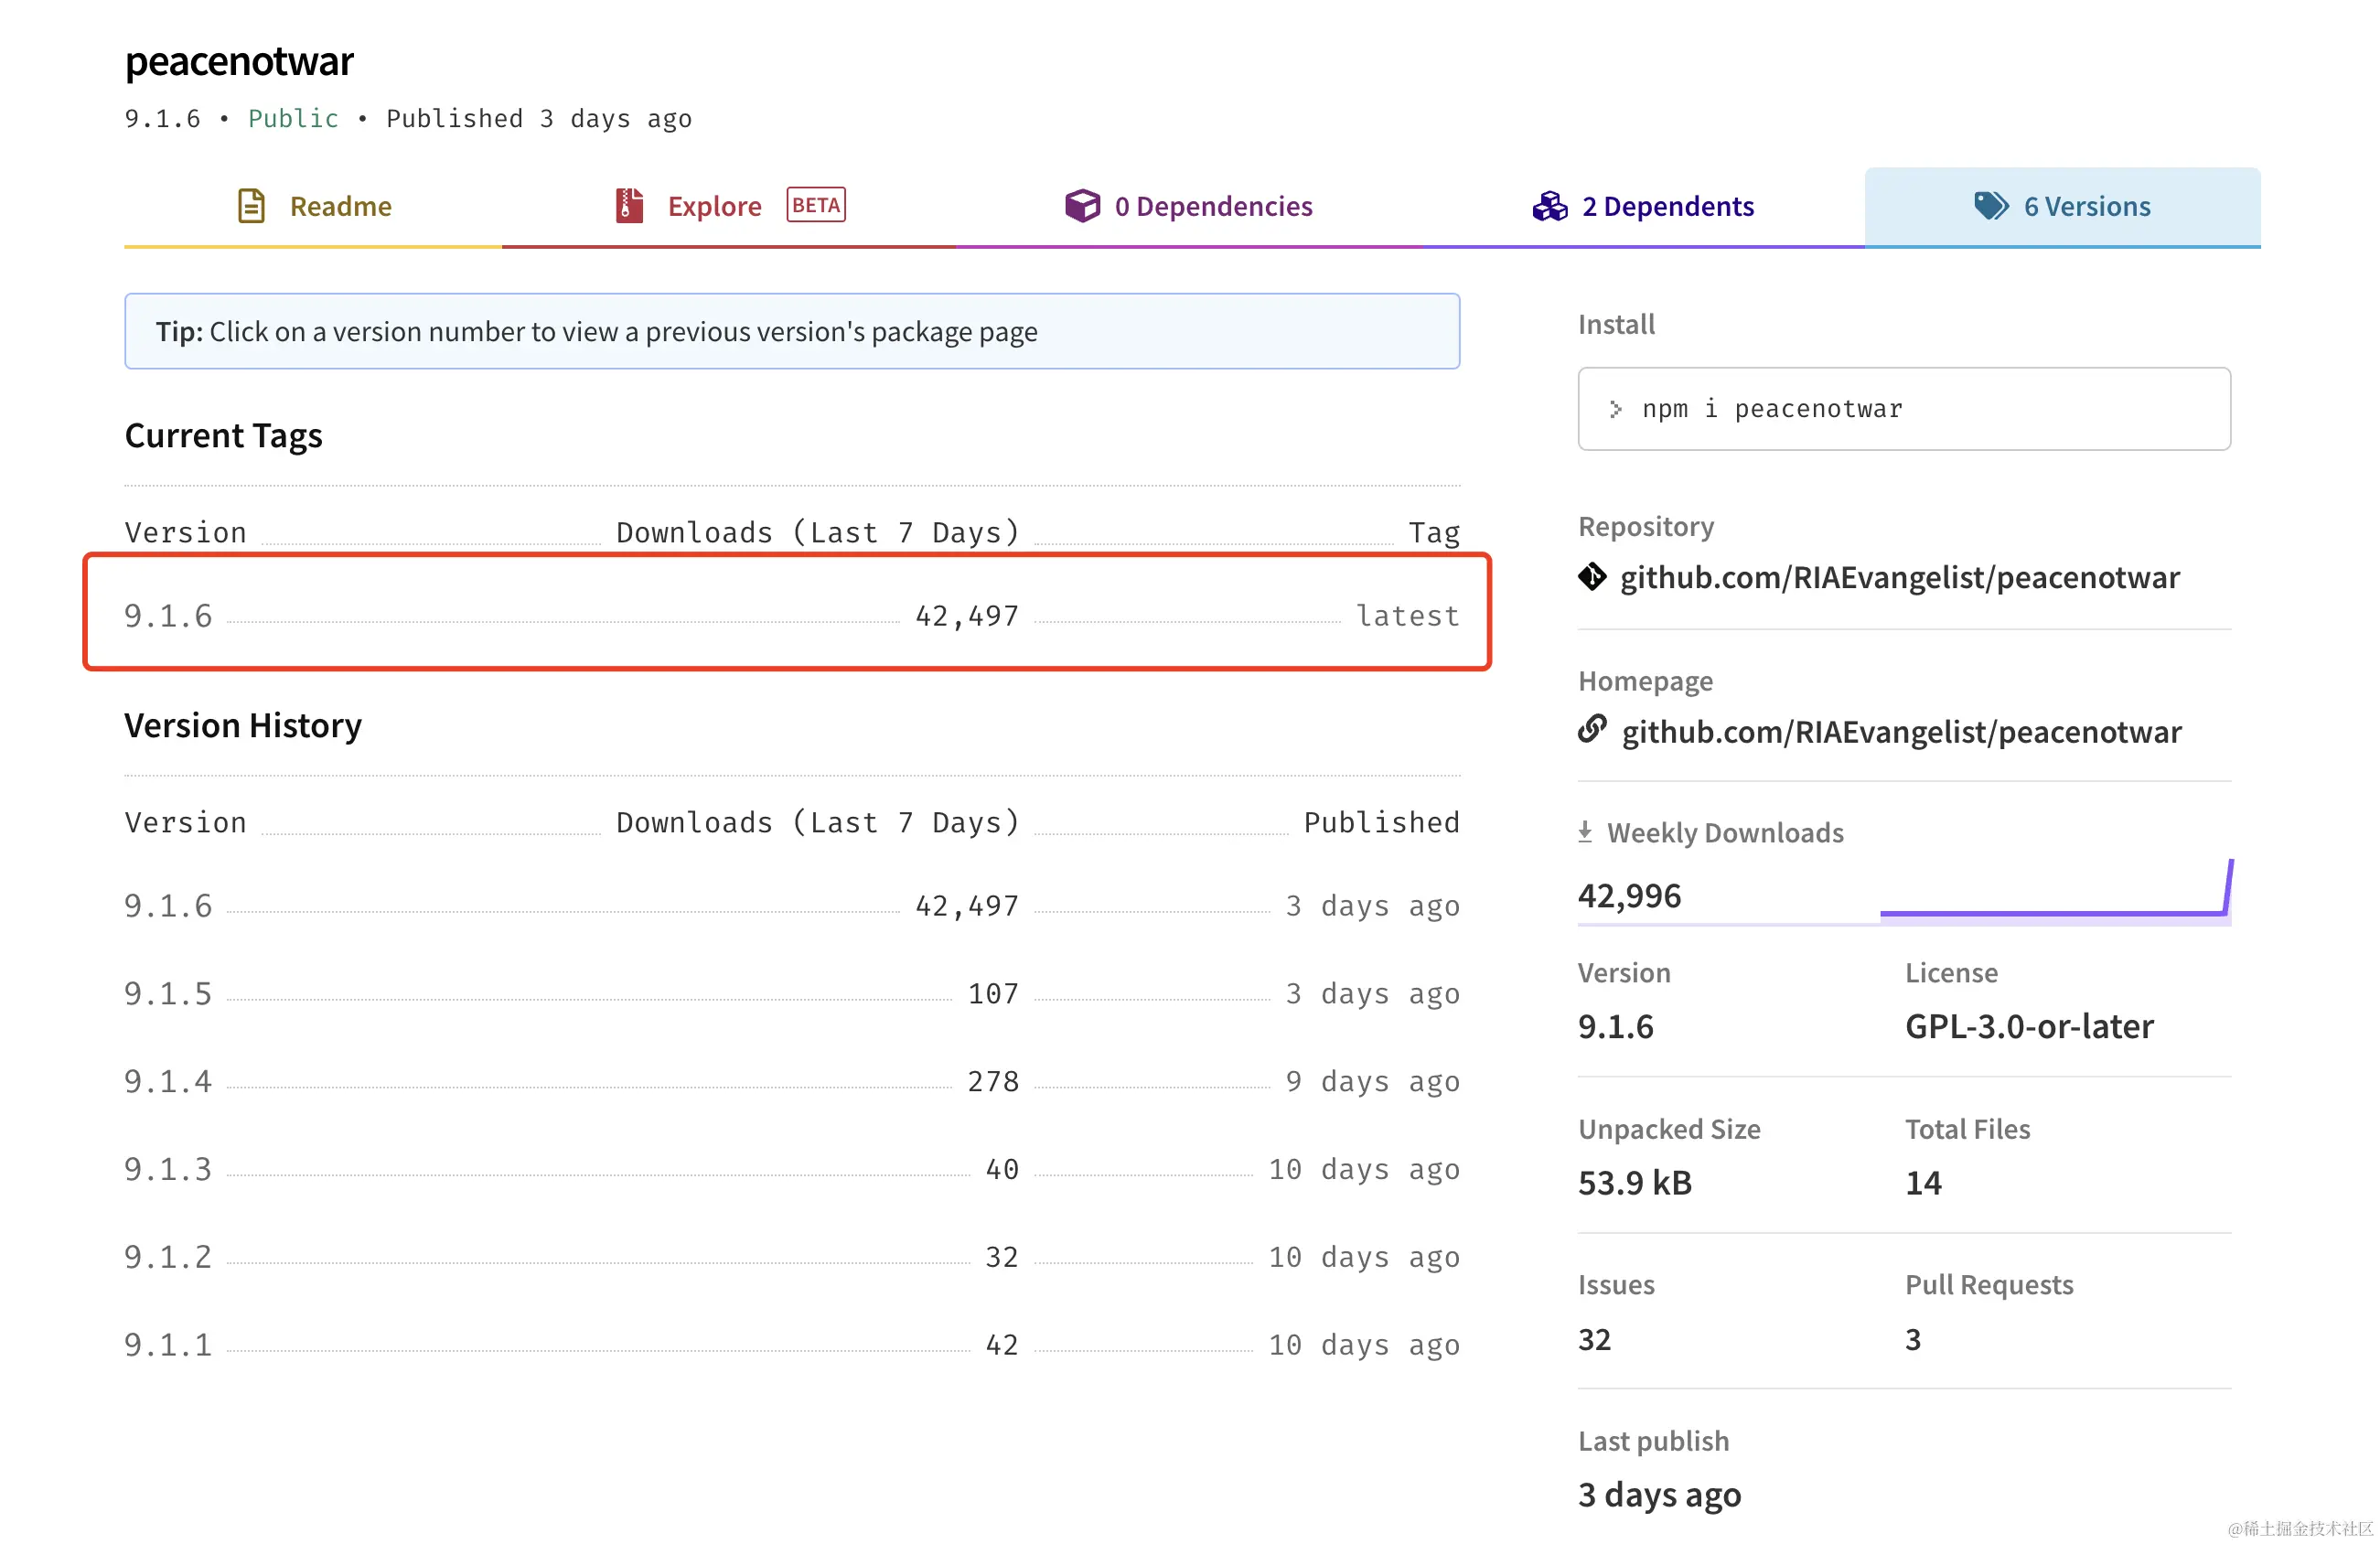
Task: View version 9.1.4 package page
Action: pos(168,1082)
